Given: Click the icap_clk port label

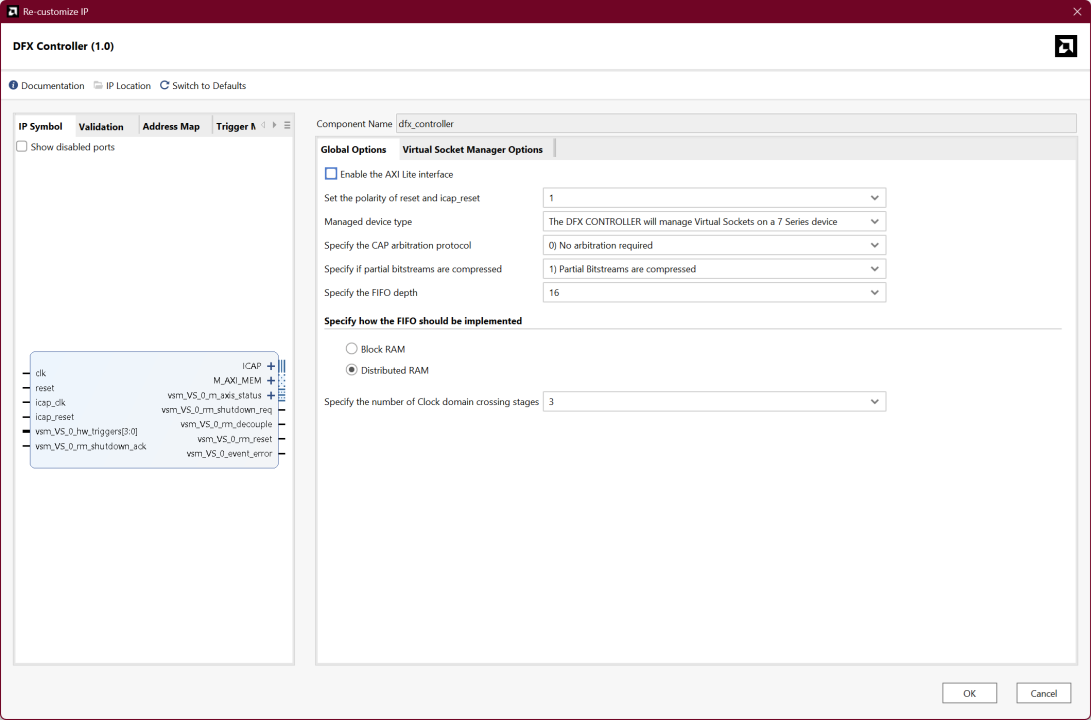Looking at the screenshot, I should (50, 402).
